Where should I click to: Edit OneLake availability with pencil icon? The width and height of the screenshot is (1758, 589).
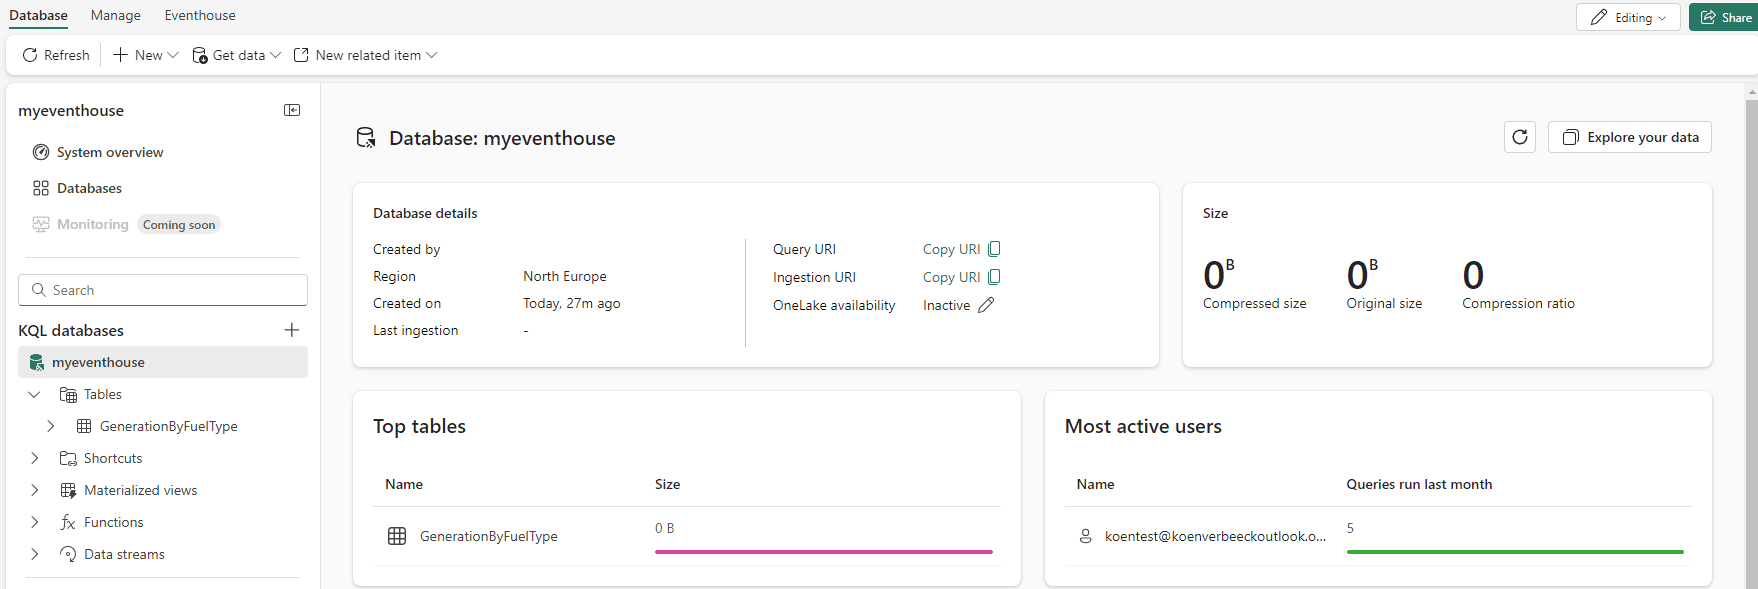986,305
